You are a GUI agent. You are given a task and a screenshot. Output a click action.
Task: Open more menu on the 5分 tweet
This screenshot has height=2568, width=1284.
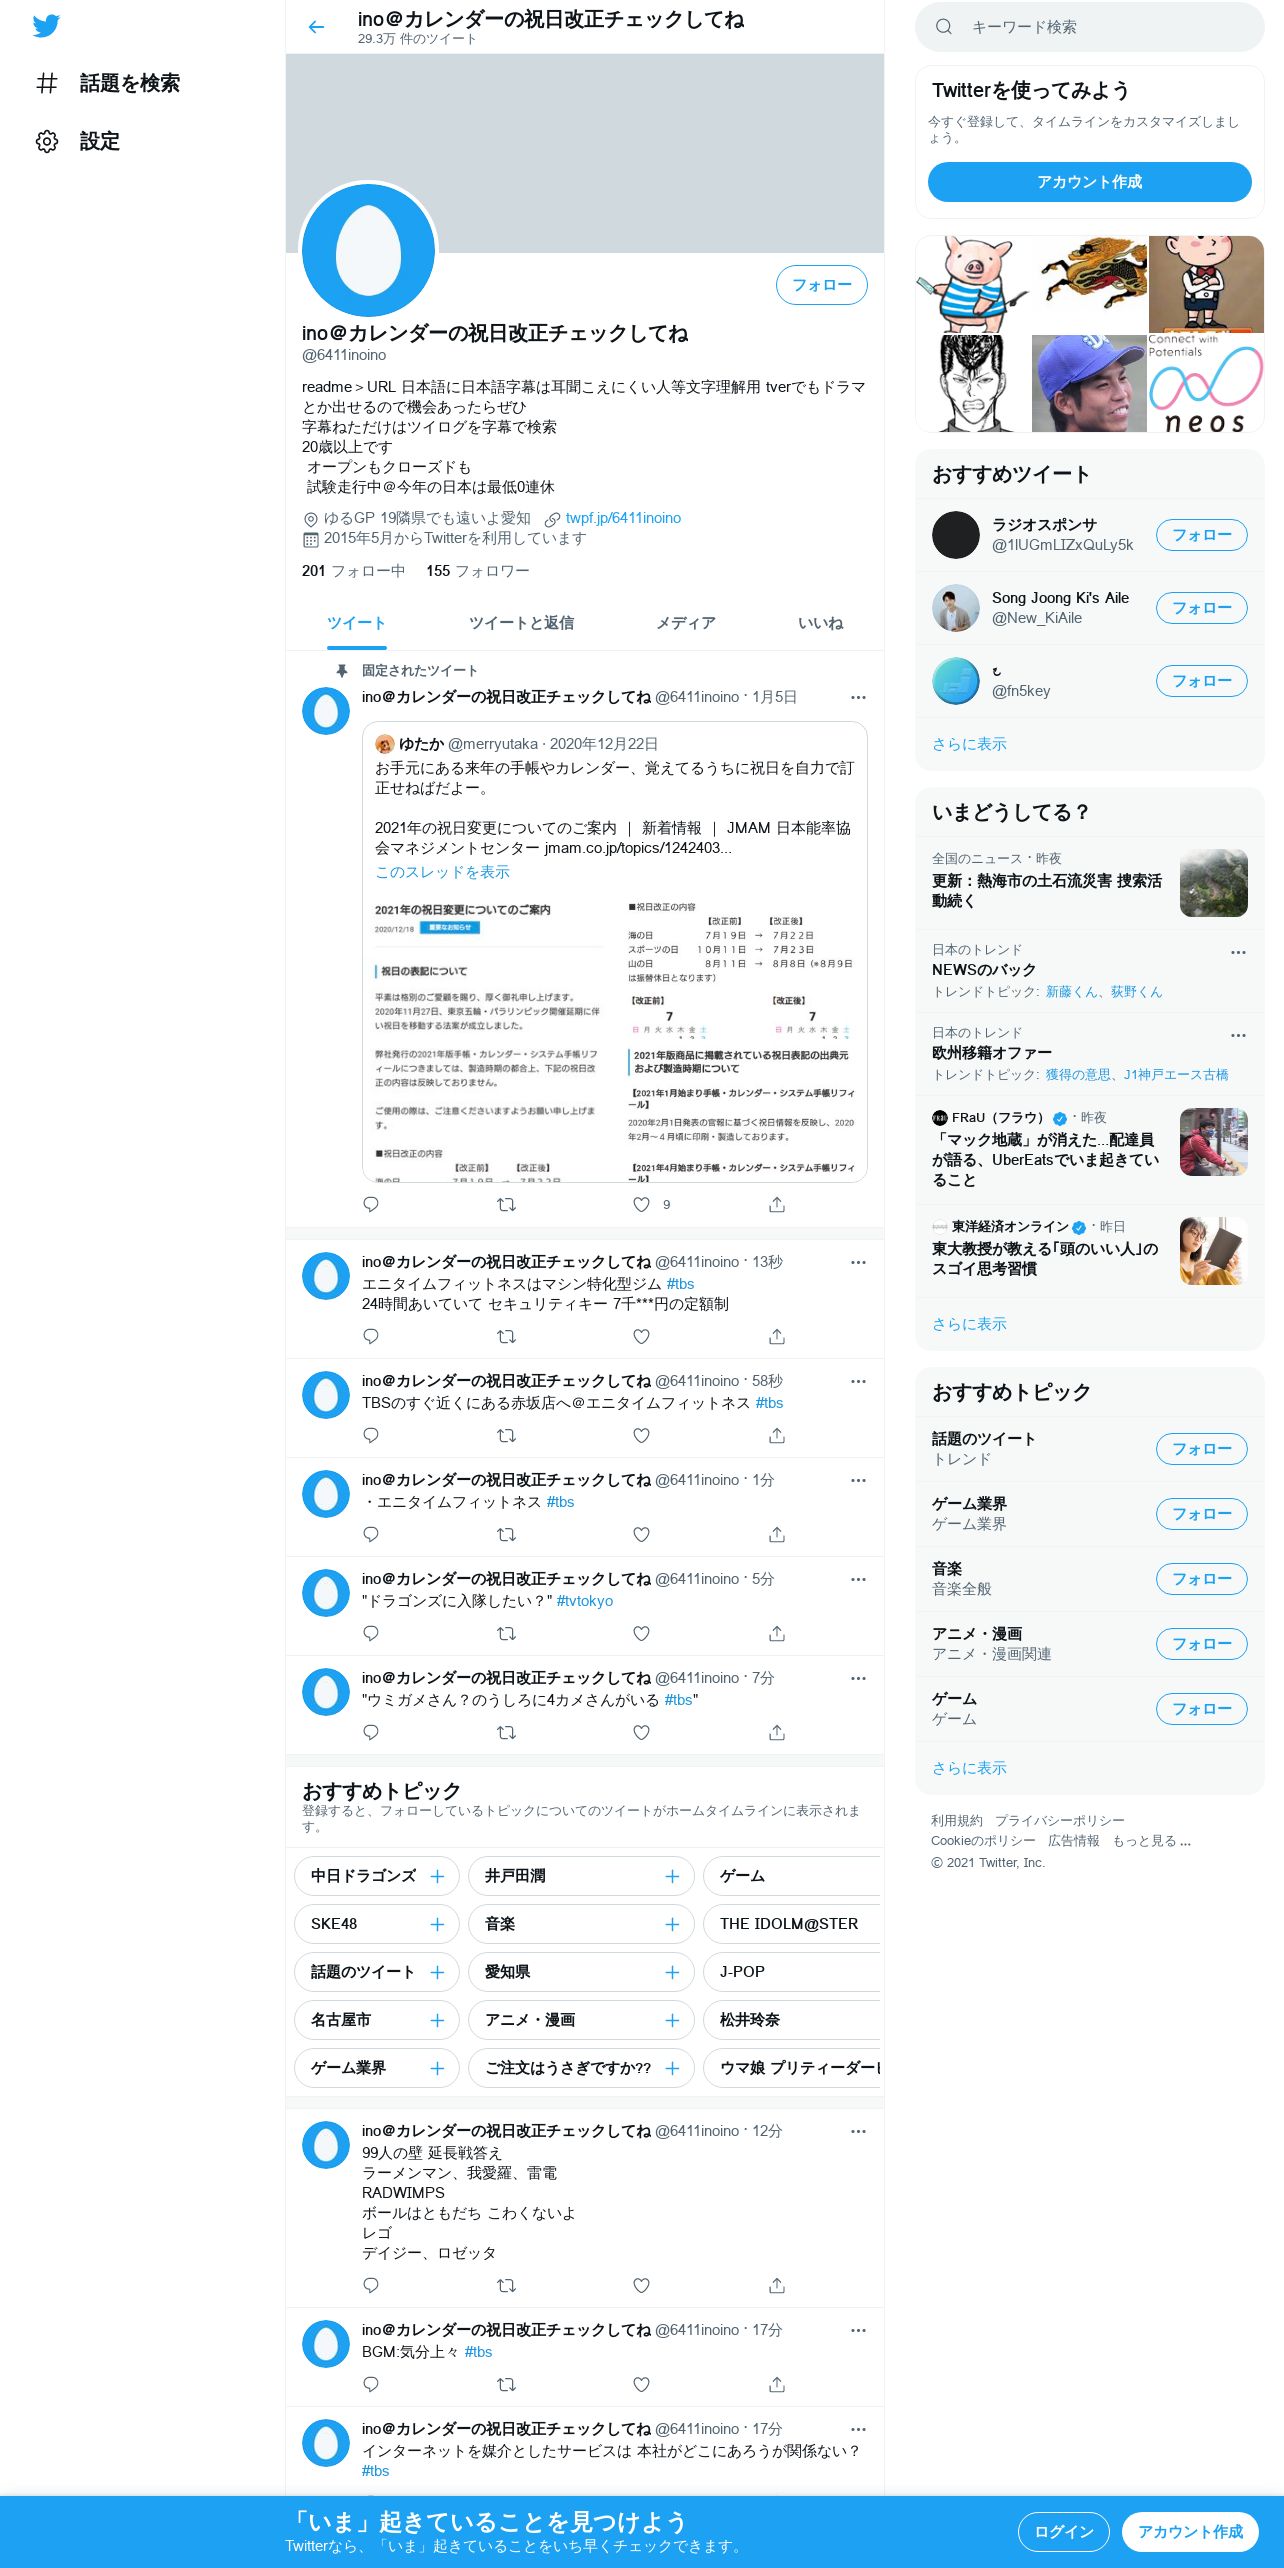tap(858, 1579)
